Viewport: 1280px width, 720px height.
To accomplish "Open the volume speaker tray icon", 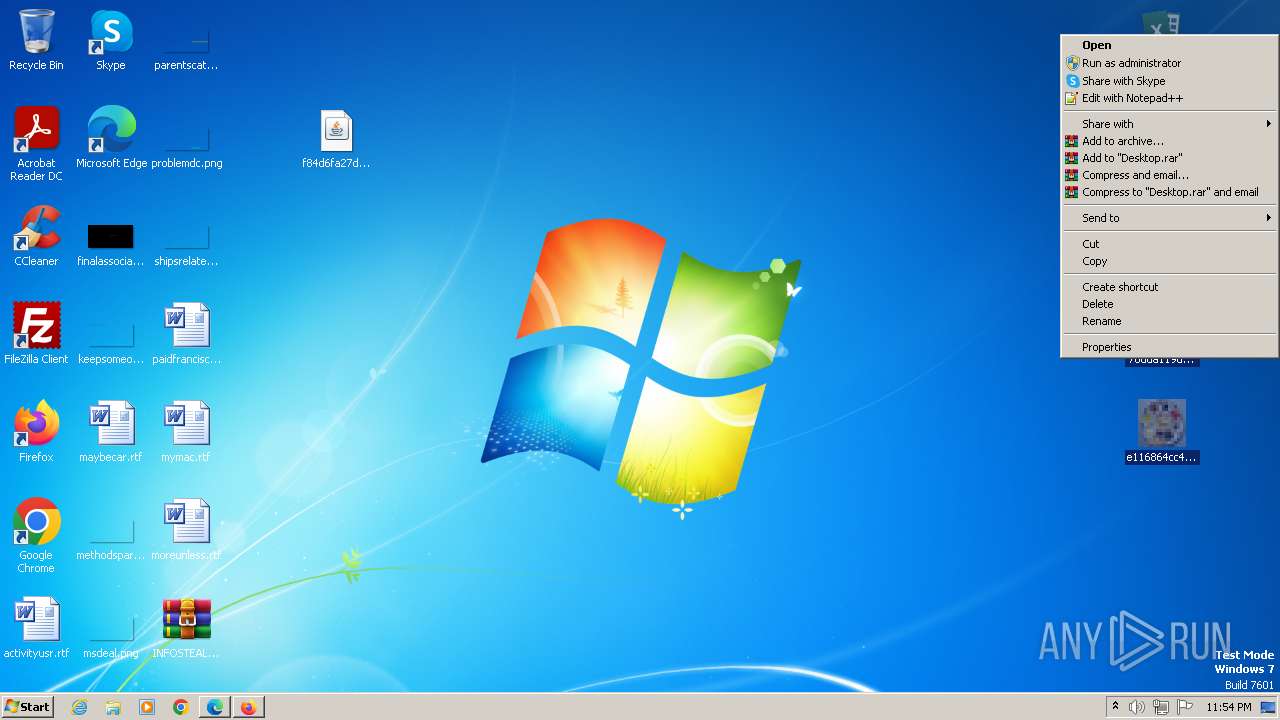I will pos(1137,707).
